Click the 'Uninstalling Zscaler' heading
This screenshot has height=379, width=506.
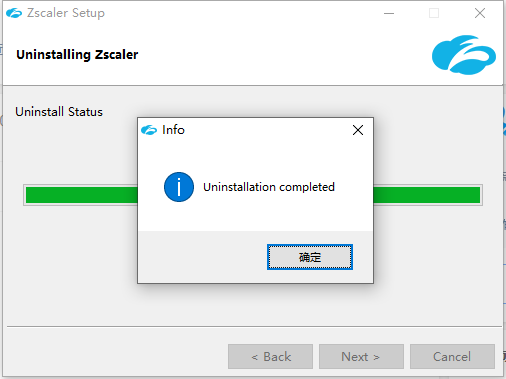click(77, 55)
